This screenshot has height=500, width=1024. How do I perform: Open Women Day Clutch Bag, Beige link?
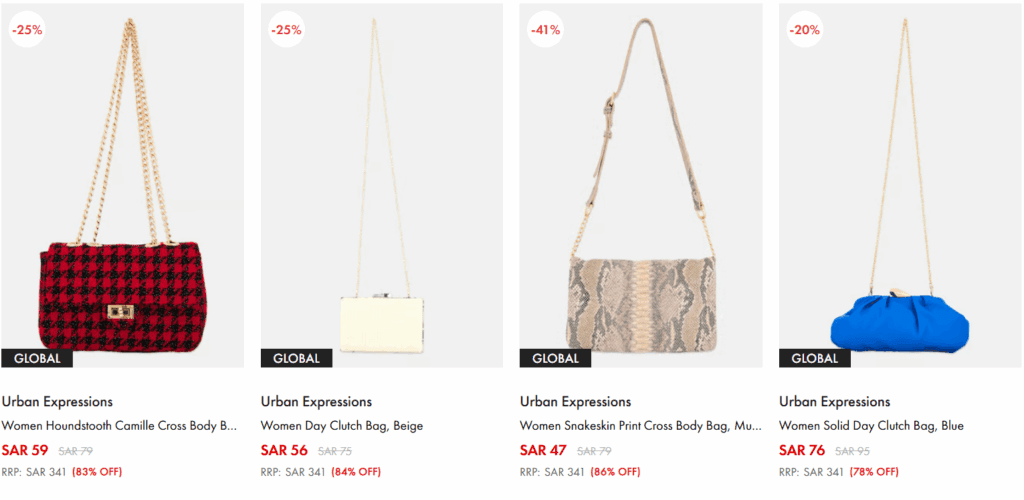pyautogui.click(x=342, y=426)
